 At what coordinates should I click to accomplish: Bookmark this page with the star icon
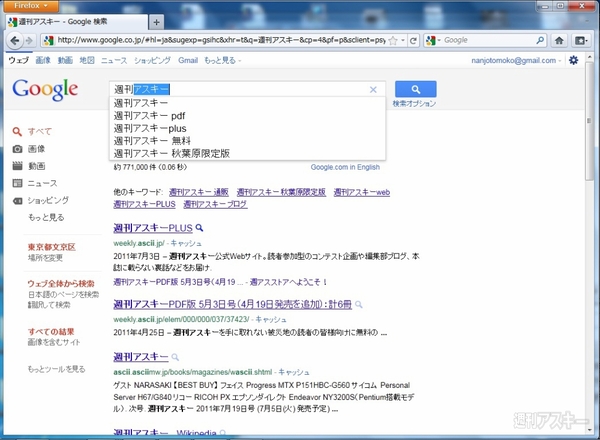coord(393,40)
